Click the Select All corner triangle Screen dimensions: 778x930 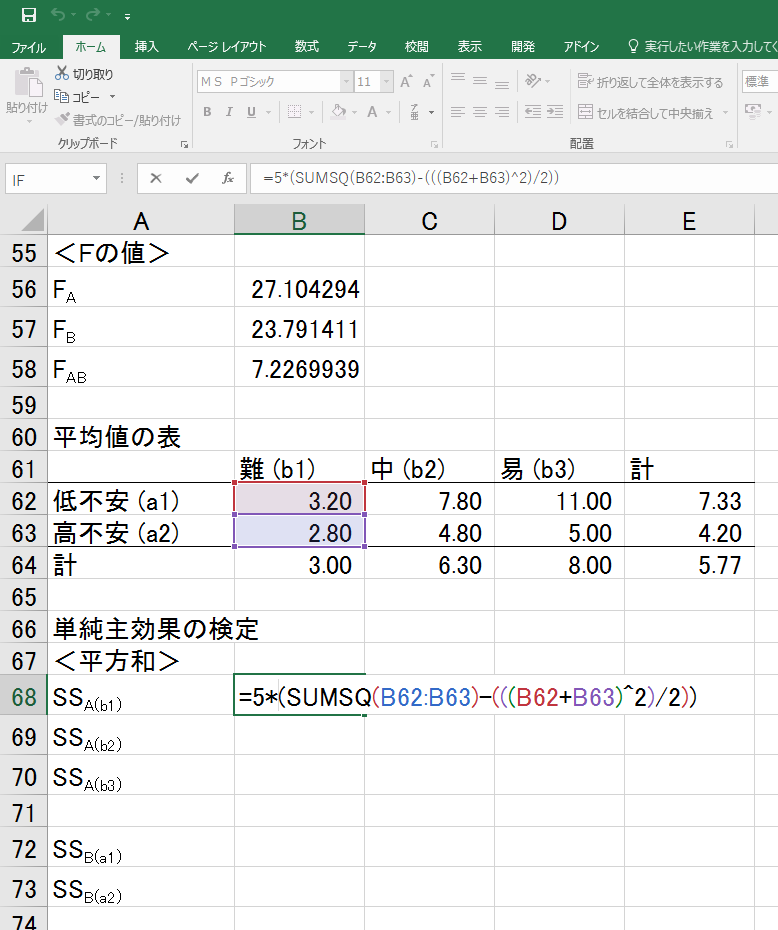(x=33, y=220)
